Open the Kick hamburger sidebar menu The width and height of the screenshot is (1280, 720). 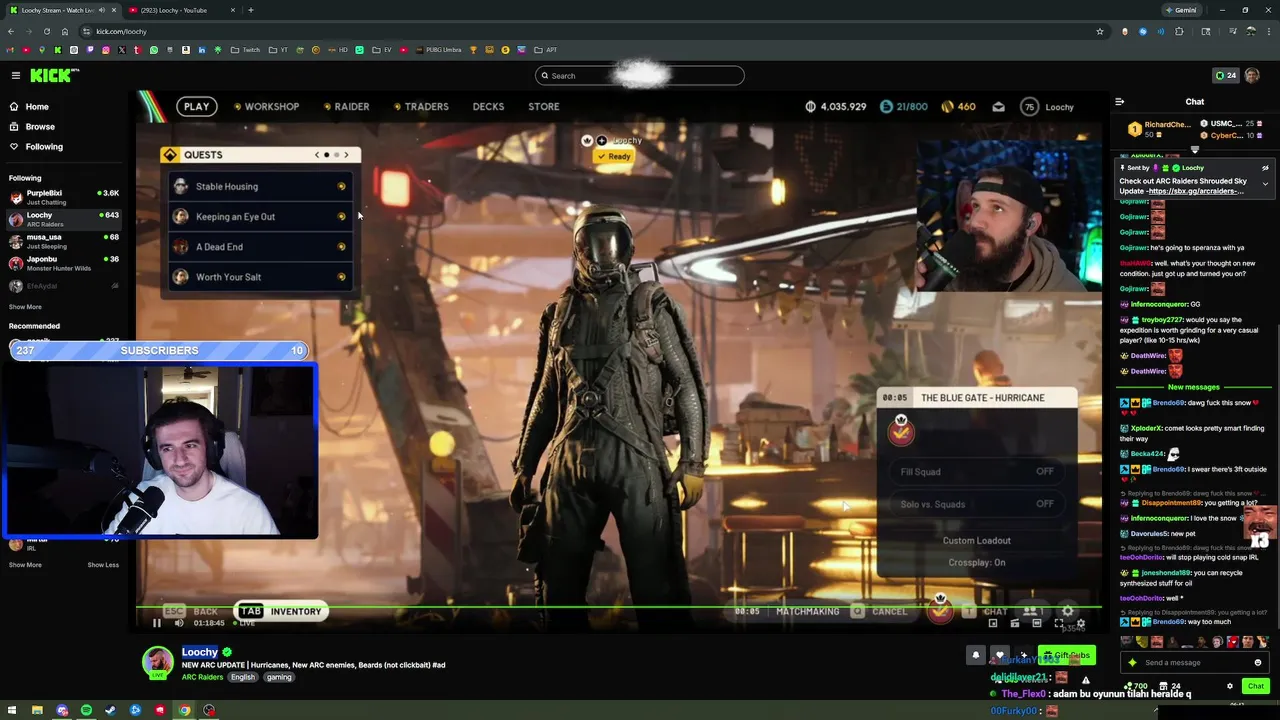point(16,75)
